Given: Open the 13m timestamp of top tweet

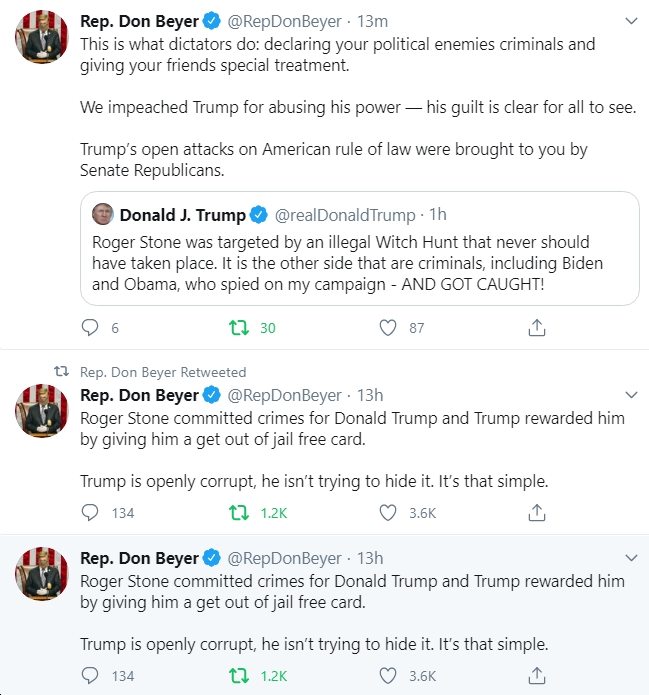Looking at the screenshot, I should point(372,21).
